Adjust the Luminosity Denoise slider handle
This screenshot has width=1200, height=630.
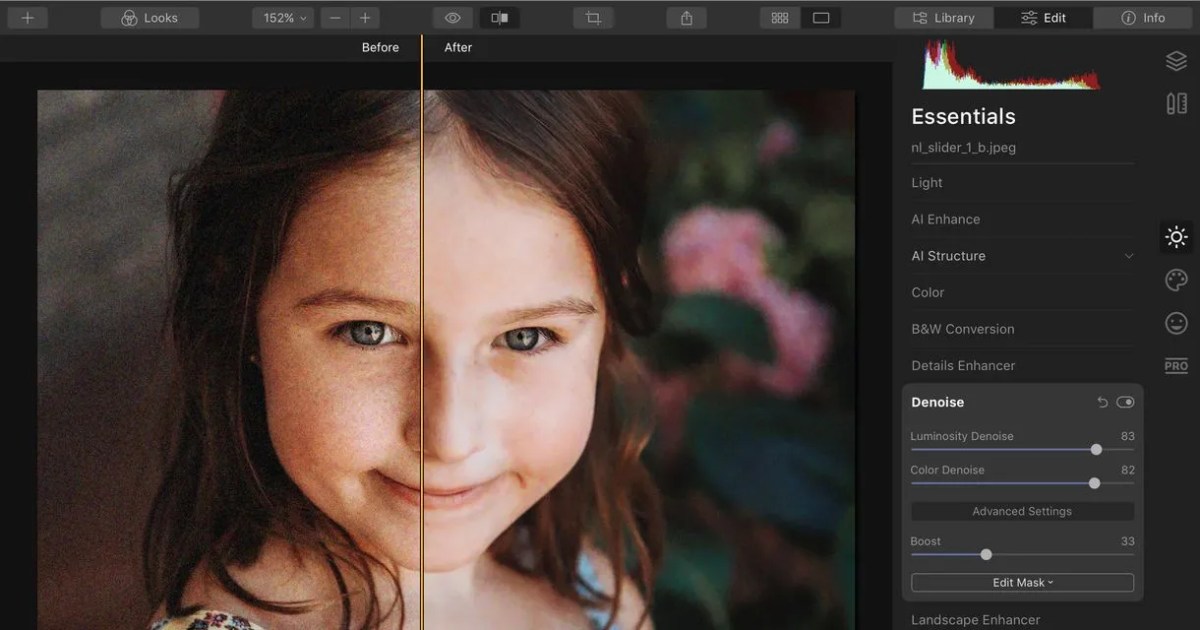[x=1096, y=450]
